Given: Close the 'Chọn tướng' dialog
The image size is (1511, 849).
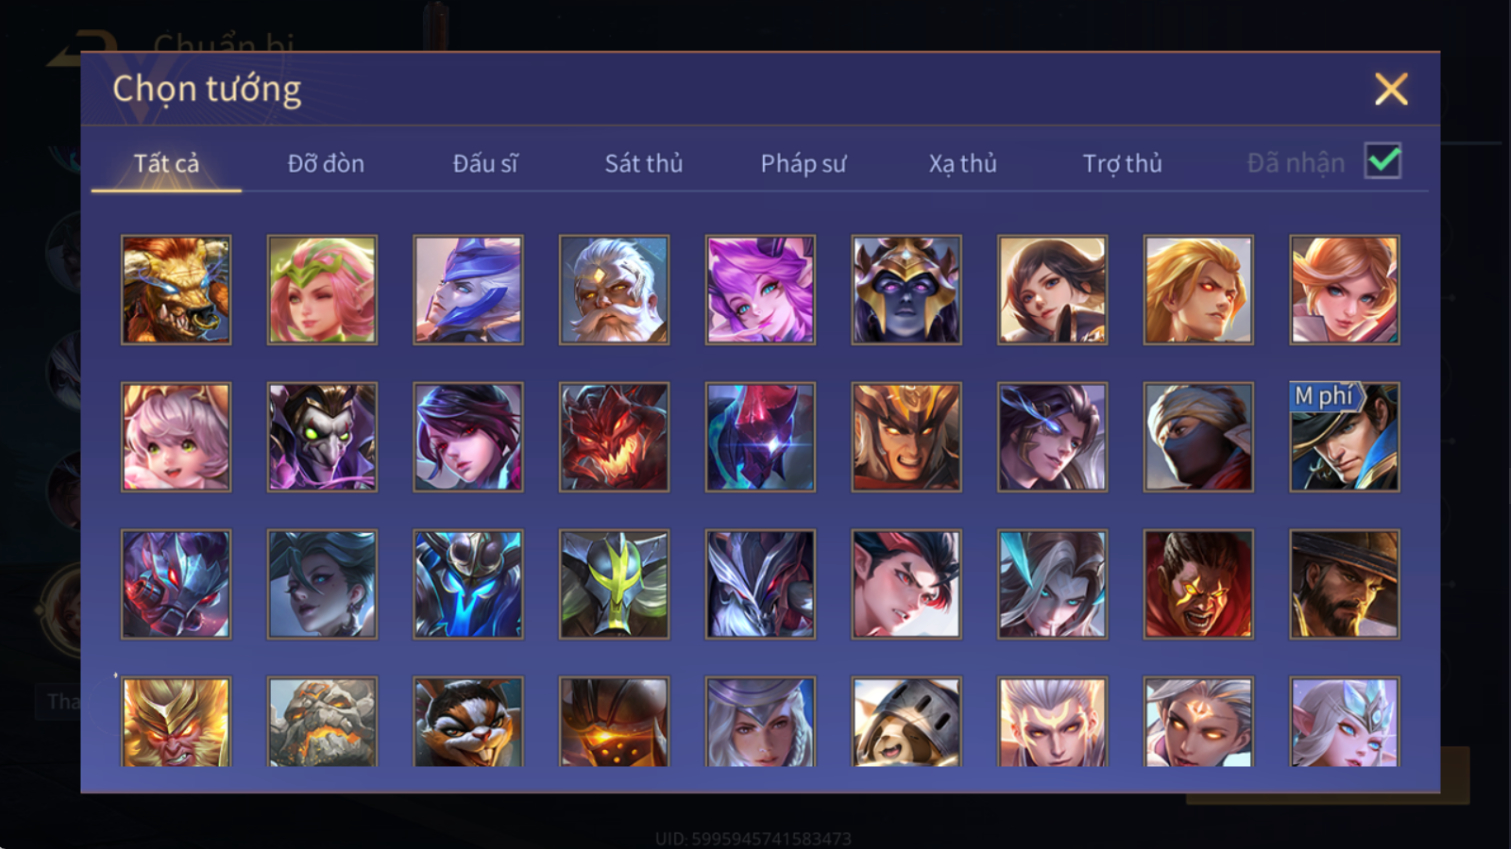Looking at the screenshot, I should coord(1390,89).
